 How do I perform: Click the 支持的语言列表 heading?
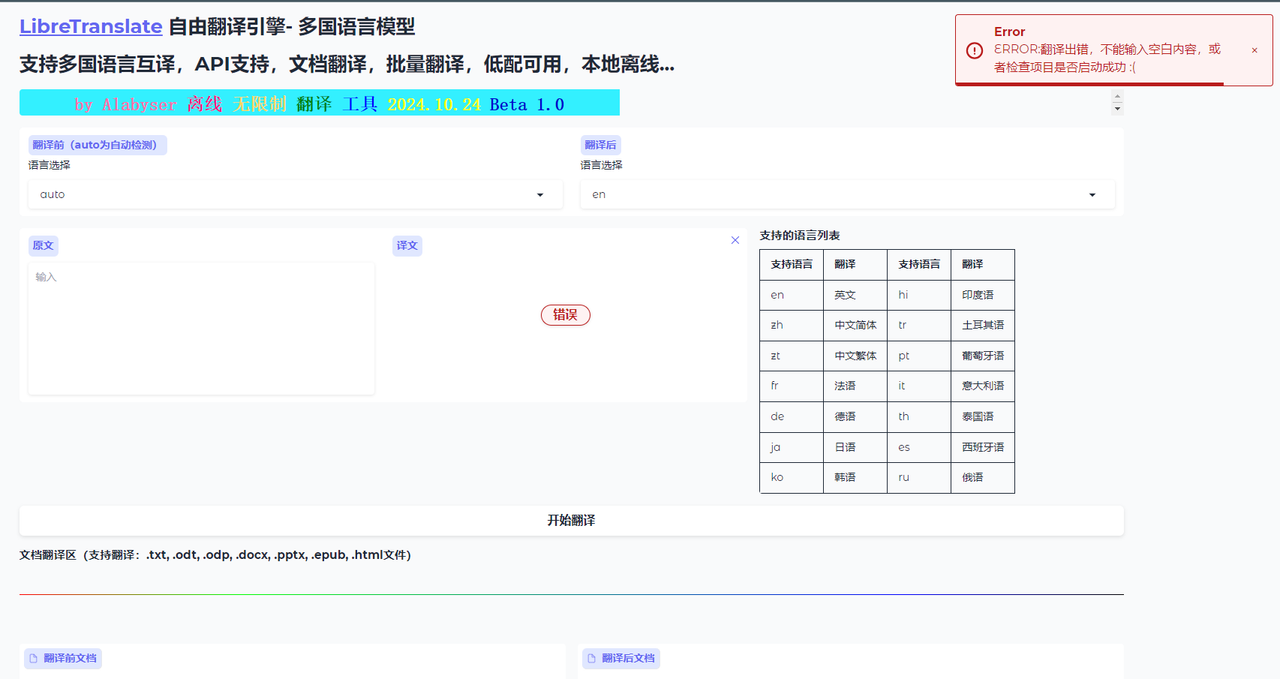(x=800, y=236)
